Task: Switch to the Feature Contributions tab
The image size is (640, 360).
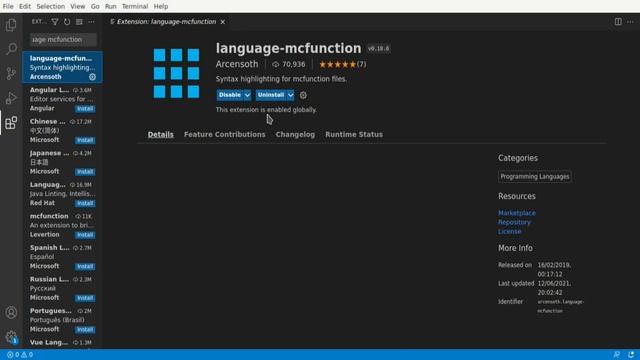Action: point(224,134)
